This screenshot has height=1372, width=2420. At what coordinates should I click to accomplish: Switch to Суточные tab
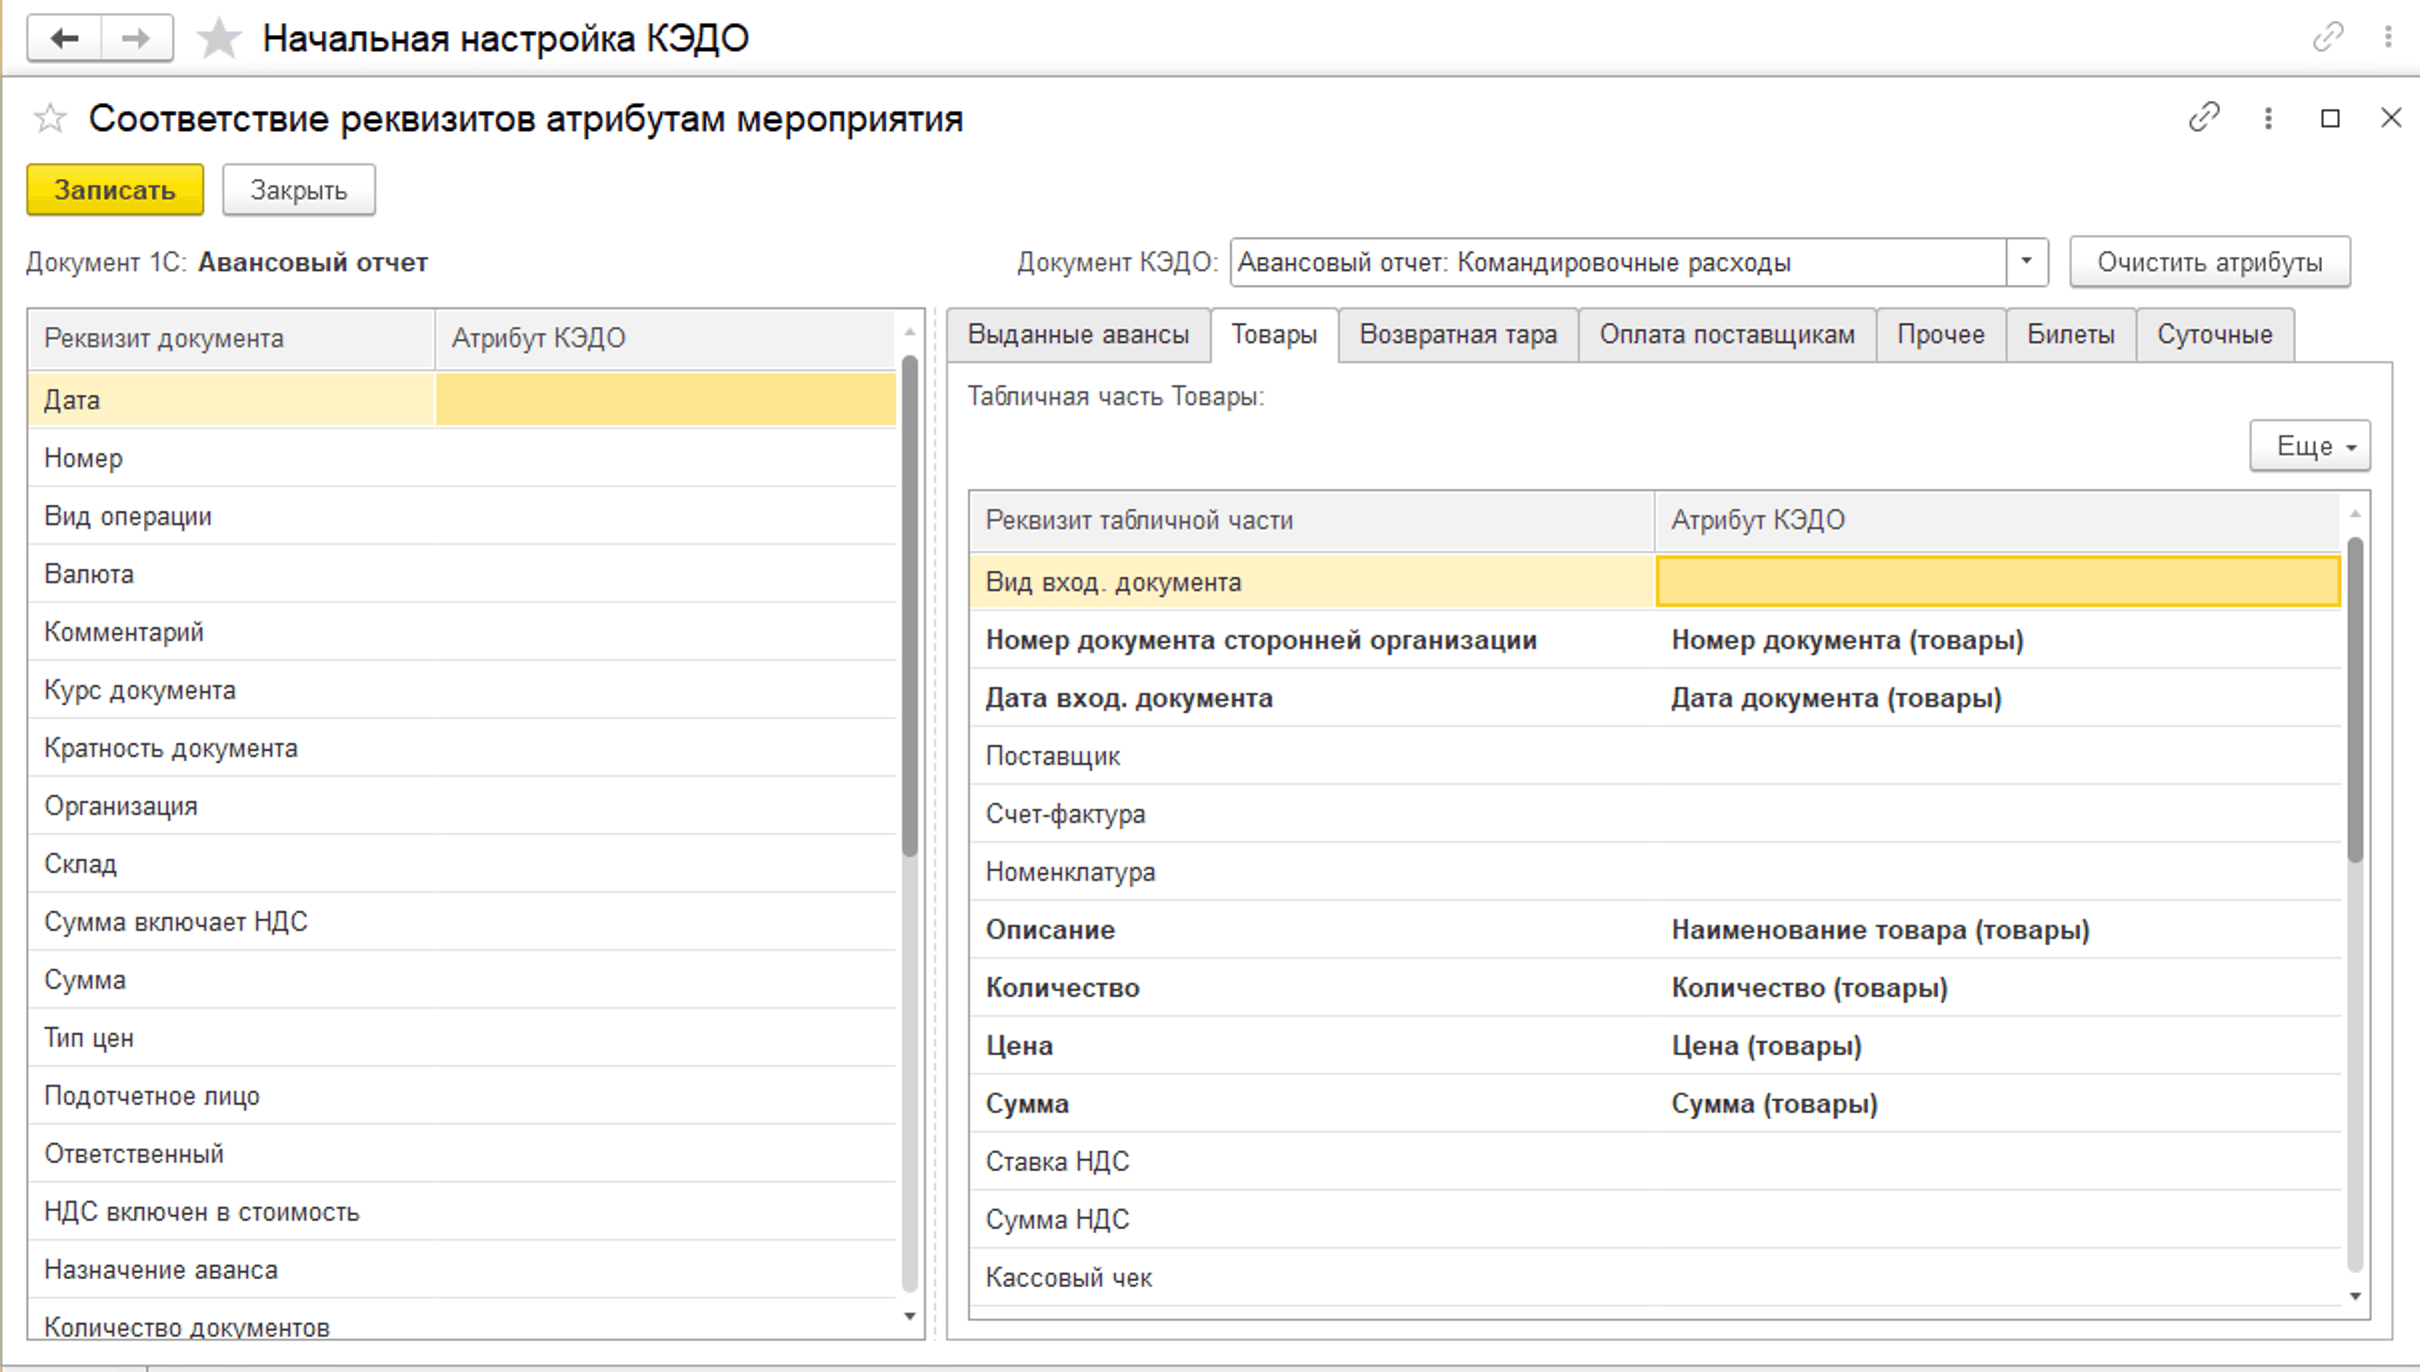pyautogui.click(x=2215, y=335)
